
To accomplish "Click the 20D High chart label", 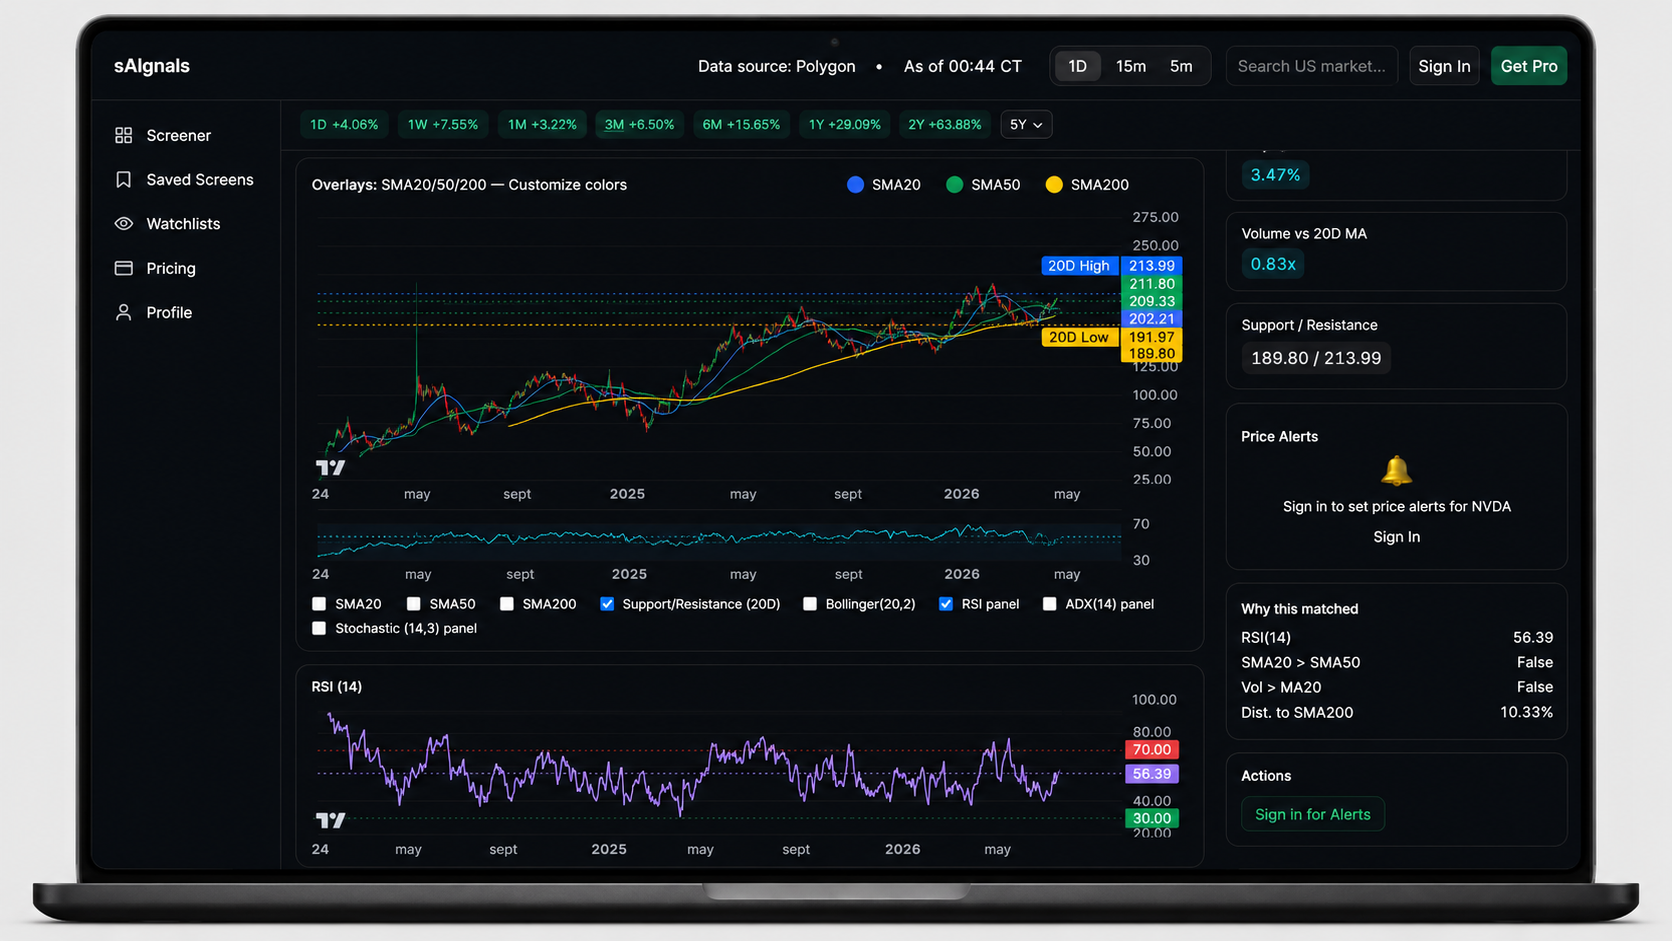I will tap(1079, 266).
